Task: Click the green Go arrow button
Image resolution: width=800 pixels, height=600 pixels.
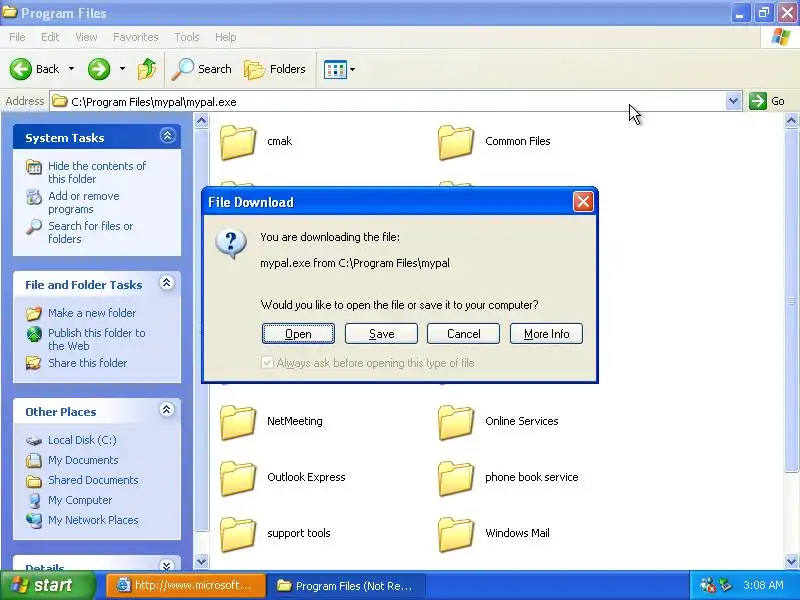Action: (x=758, y=101)
